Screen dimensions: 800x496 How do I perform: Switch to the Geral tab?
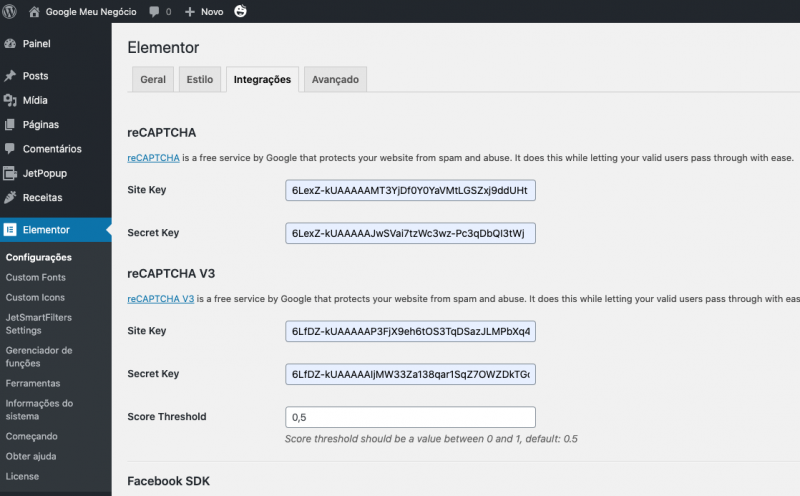[x=153, y=80]
